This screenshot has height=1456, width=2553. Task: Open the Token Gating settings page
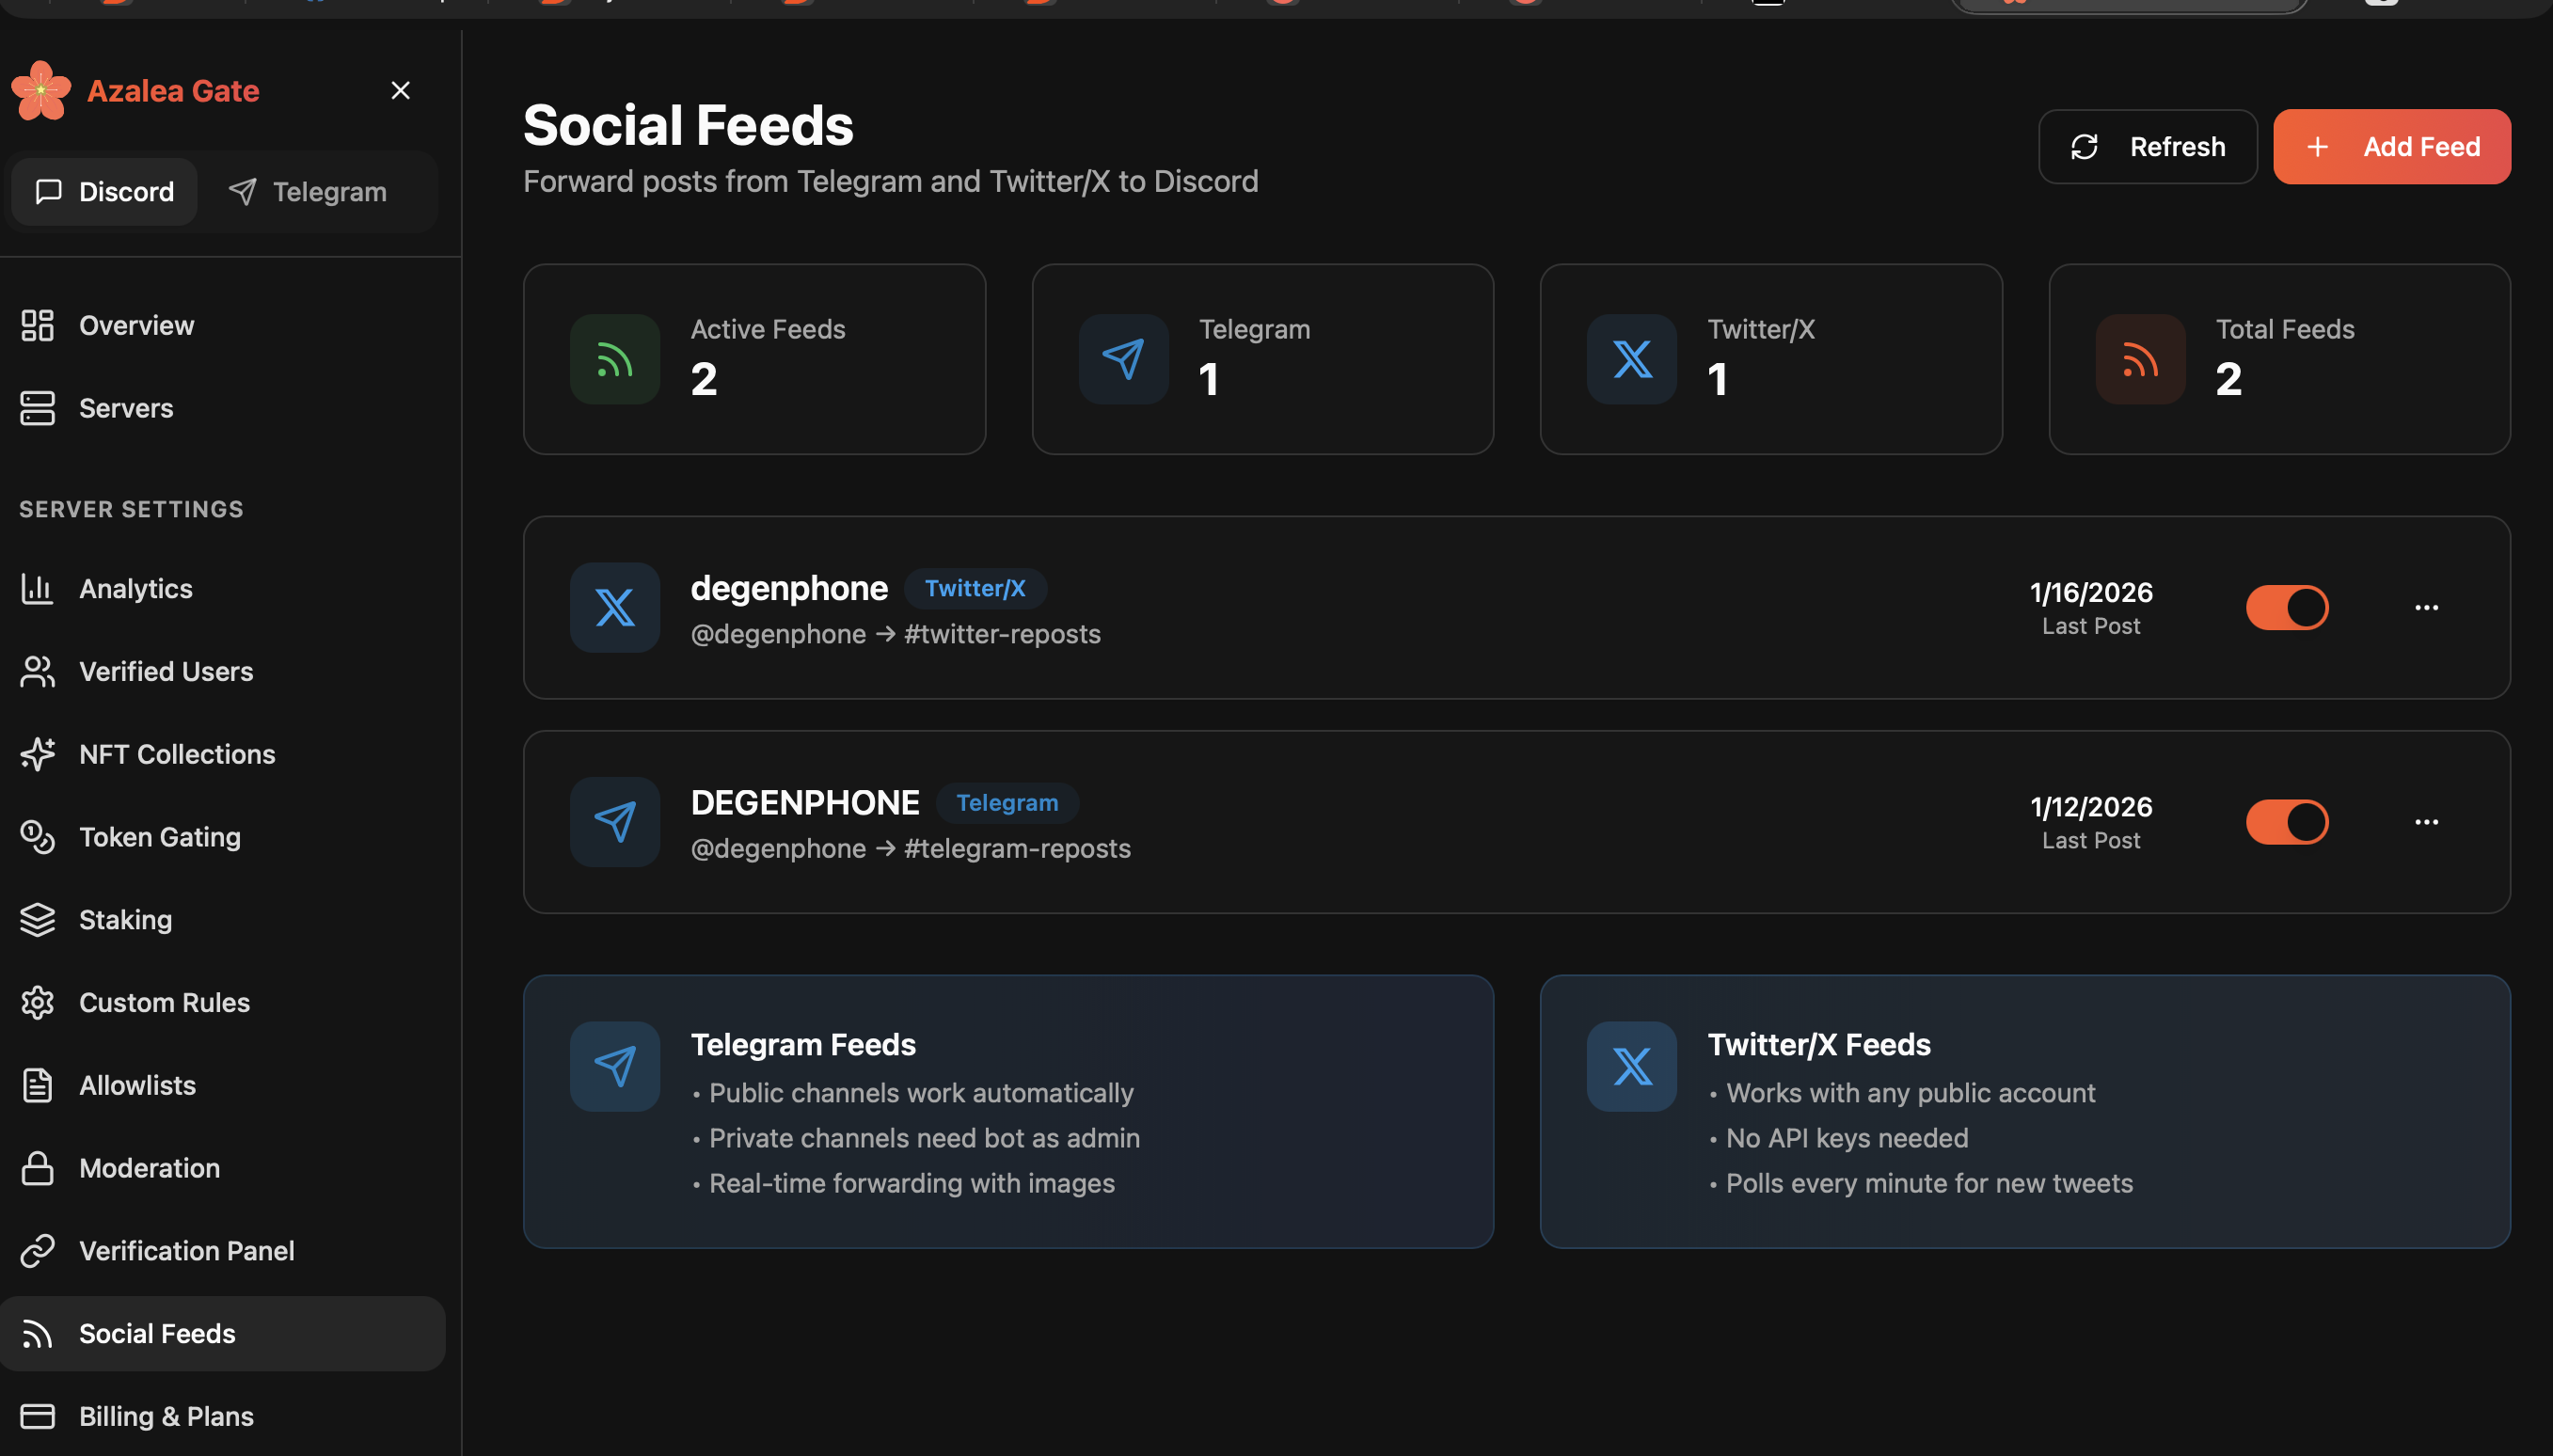click(x=159, y=836)
